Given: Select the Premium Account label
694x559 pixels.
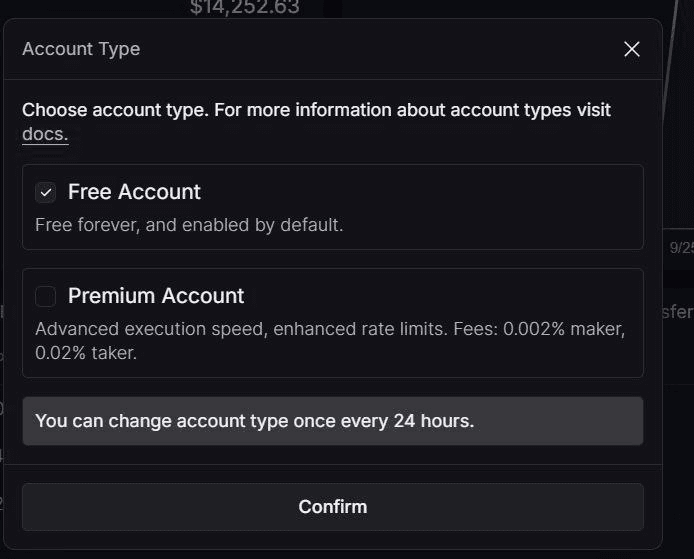Looking at the screenshot, I should (156, 296).
